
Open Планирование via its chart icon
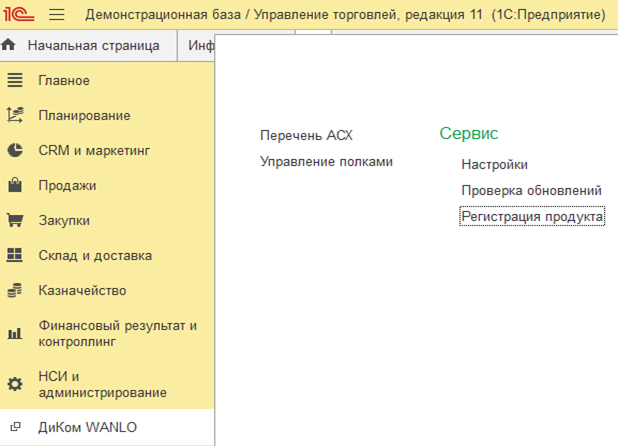(x=15, y=115)
